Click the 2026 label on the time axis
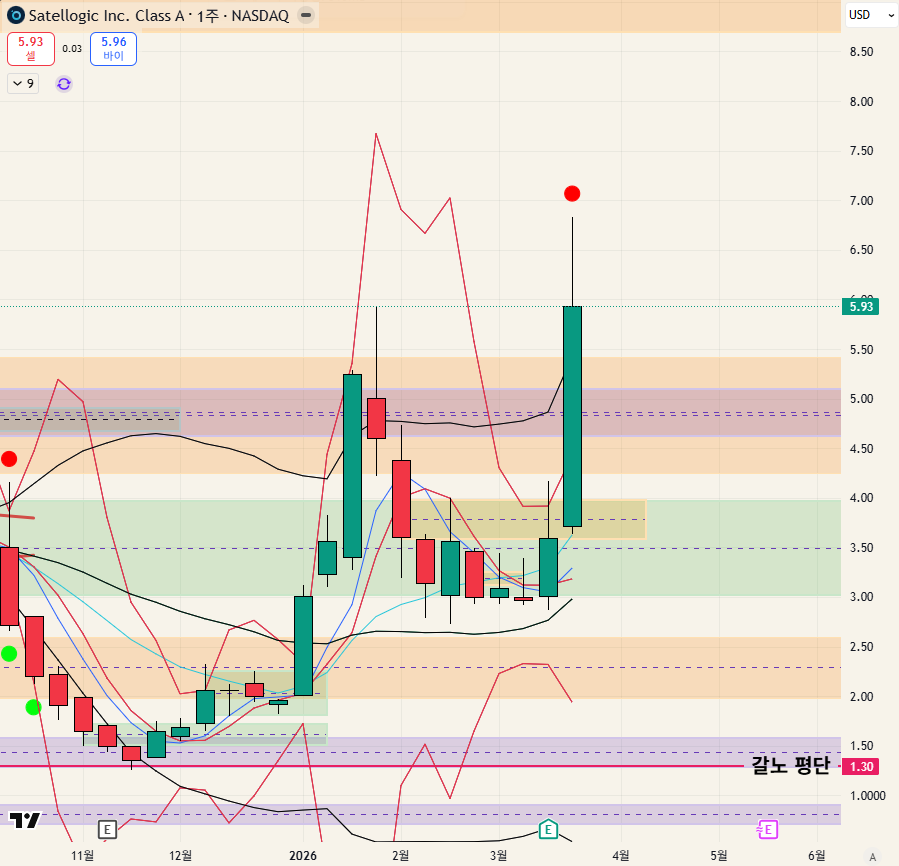This screenshot has height=866, width=899. pyautogui.click(x=303, y=856)
